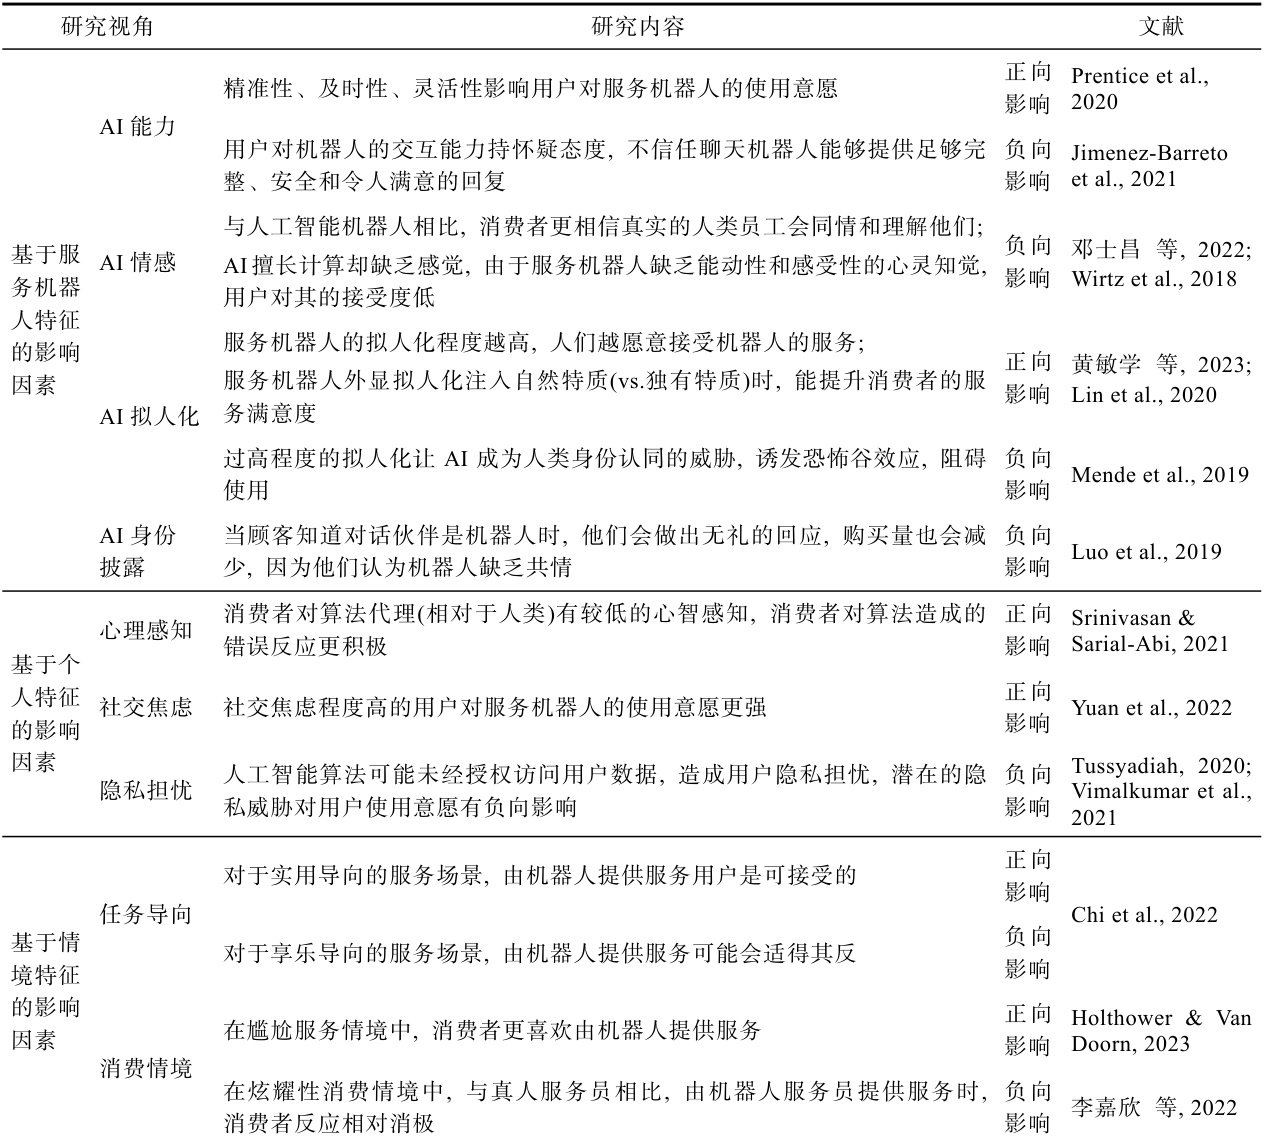Select the 社交焦虑 cell

pyautogui.click(x=146, y=708)
